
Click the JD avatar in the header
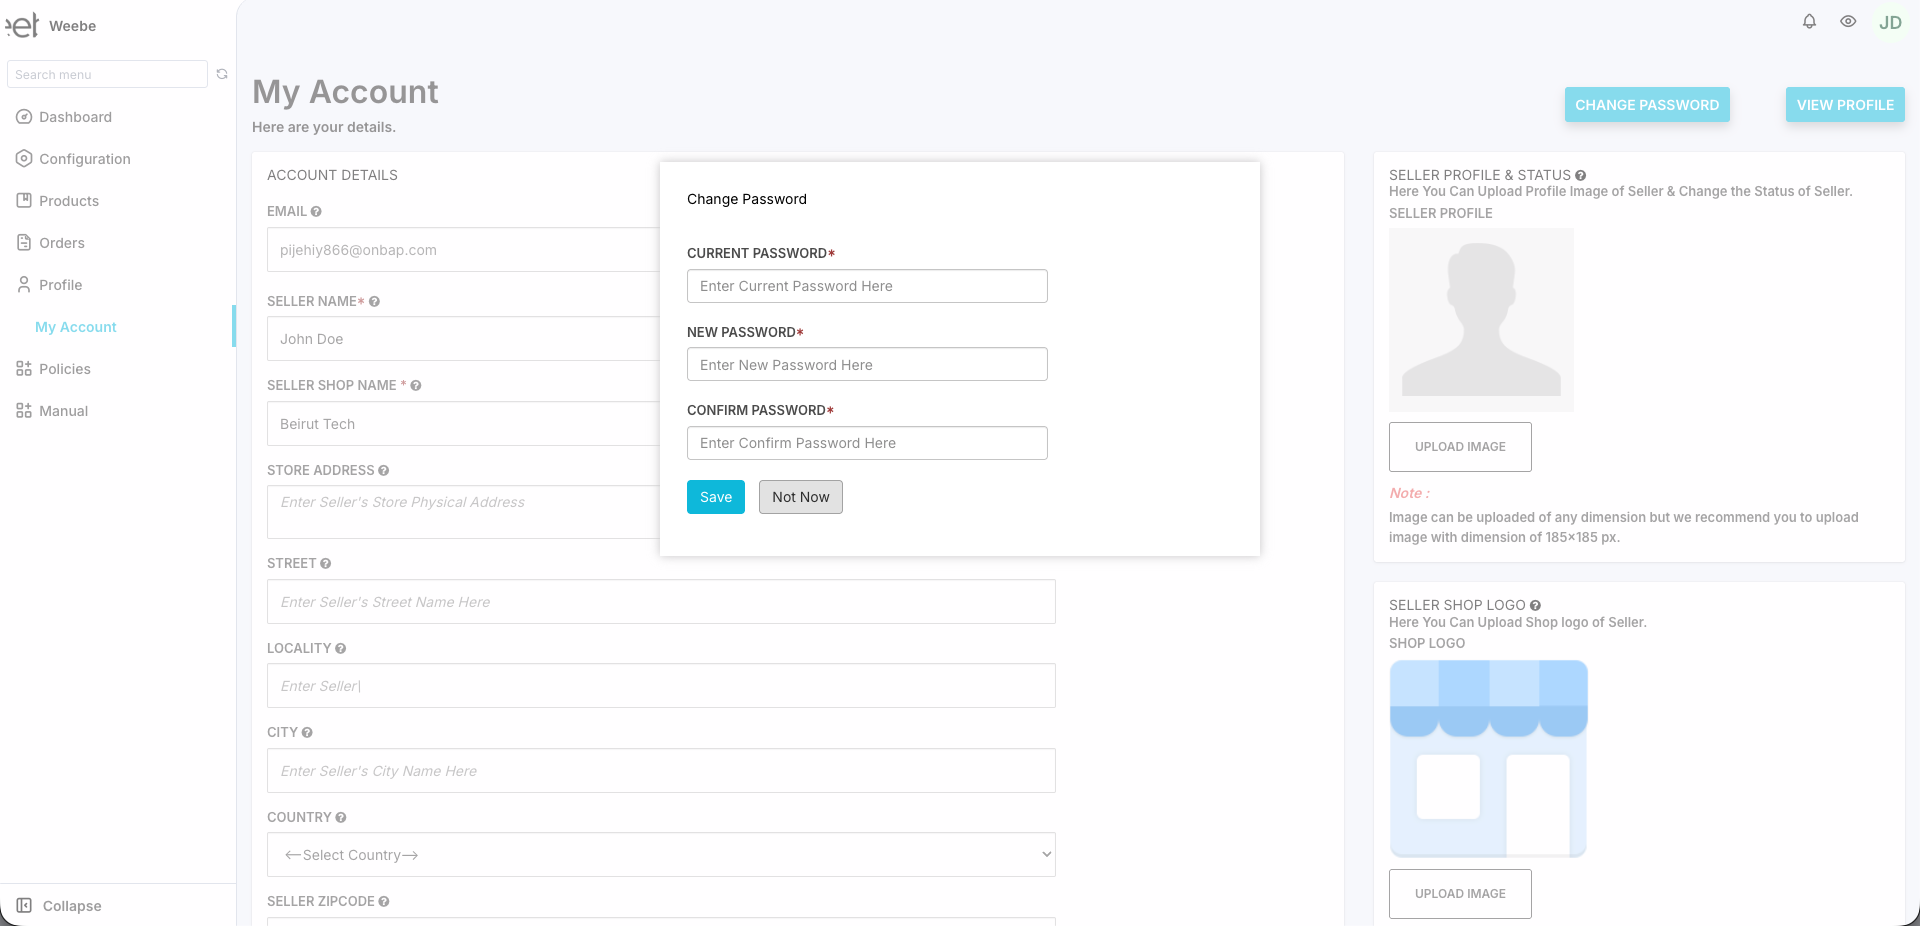(x=1890, y=22)
